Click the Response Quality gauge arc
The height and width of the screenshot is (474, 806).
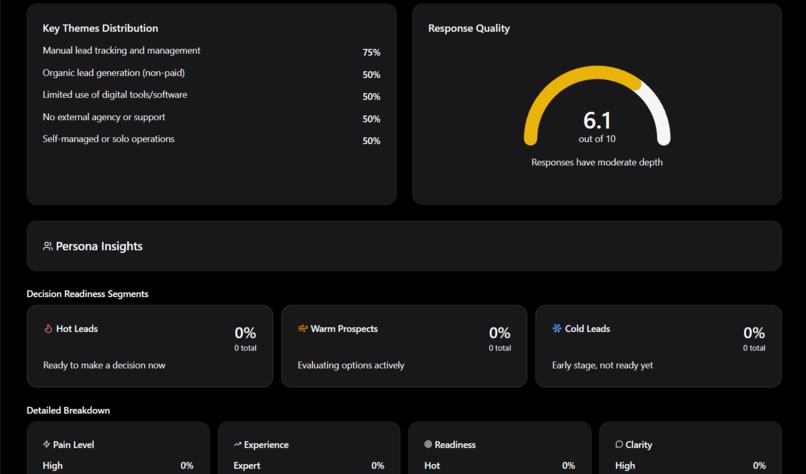point(597,105)
